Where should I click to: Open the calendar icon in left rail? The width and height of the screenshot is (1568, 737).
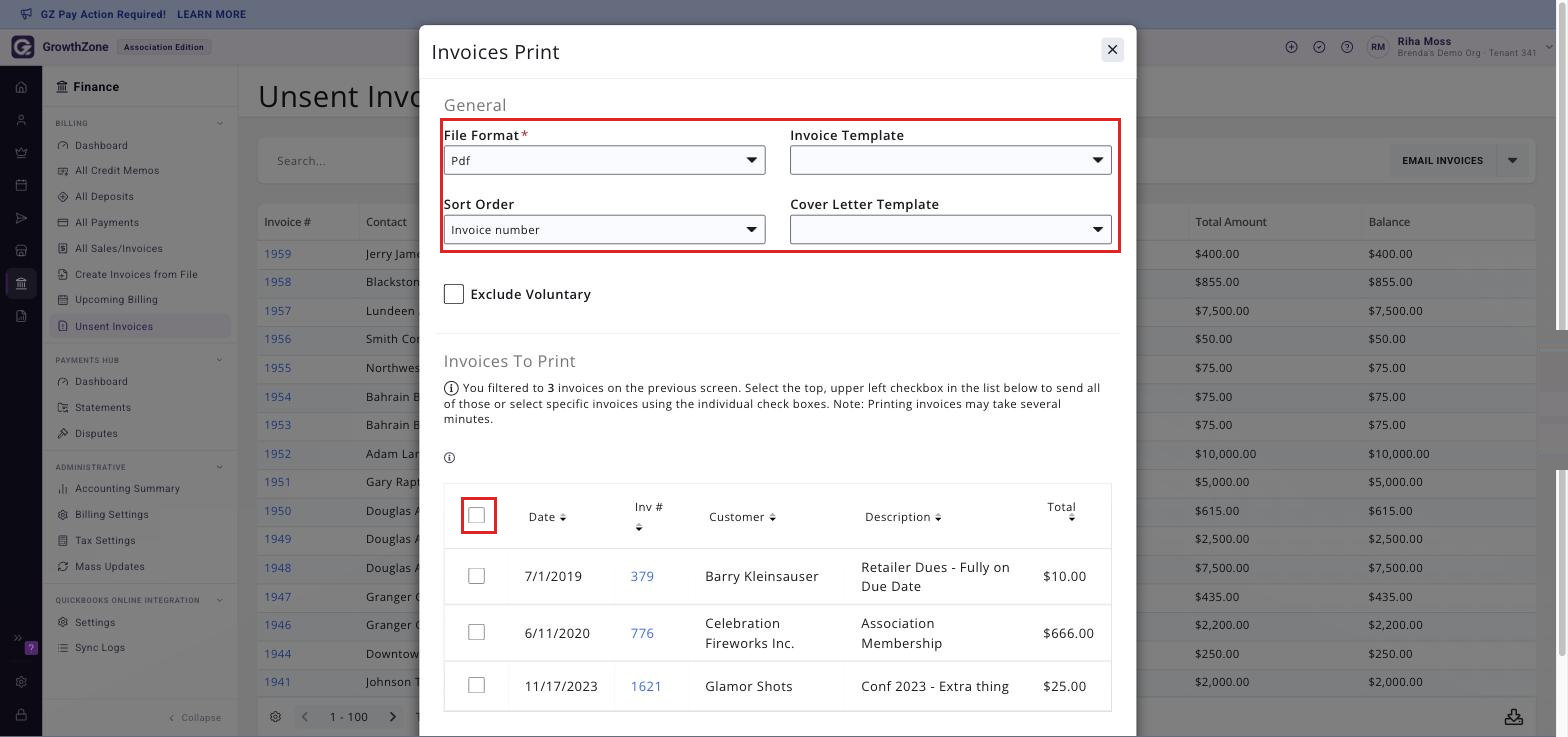(21, 185)
